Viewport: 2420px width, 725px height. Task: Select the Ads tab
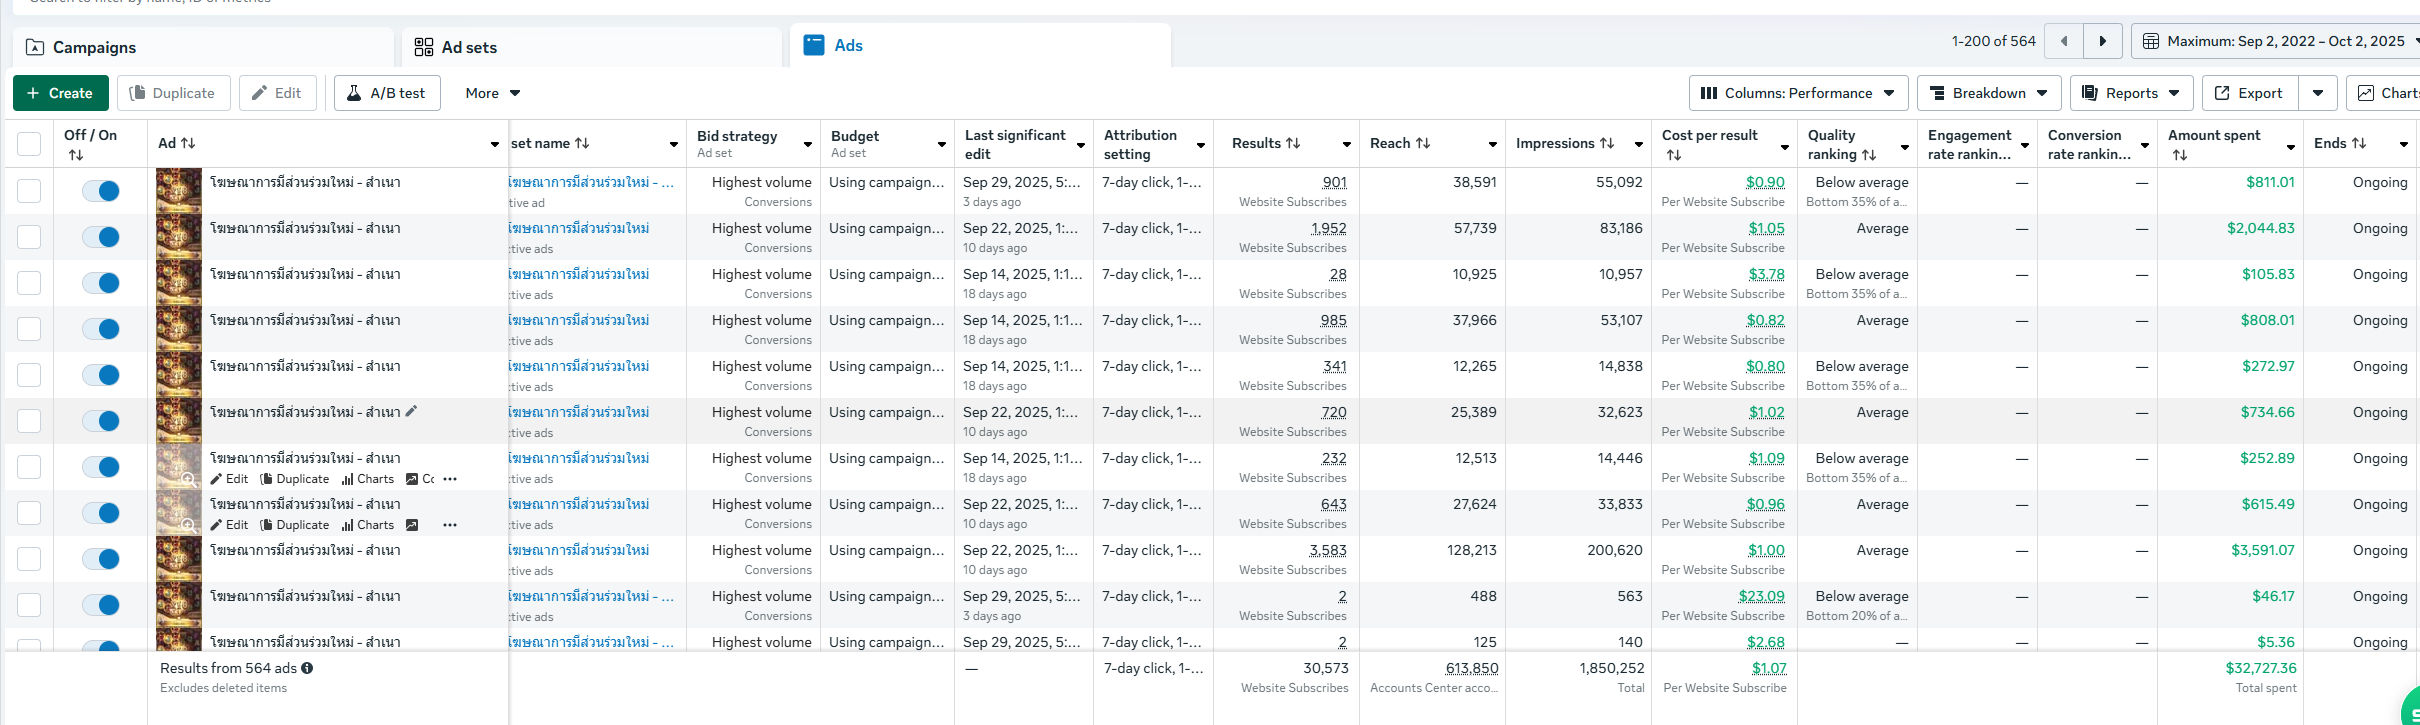pyautogui.click(x=980, y=45)
